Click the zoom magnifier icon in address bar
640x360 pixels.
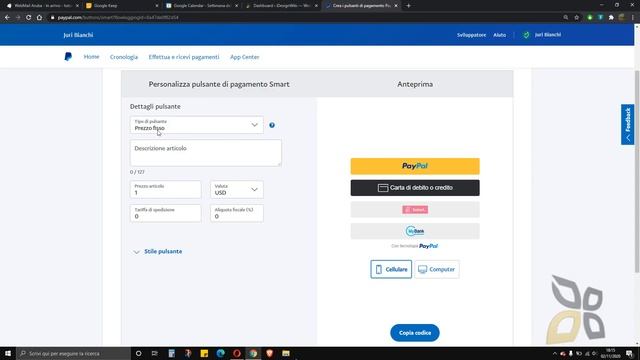tap(566, 18)
